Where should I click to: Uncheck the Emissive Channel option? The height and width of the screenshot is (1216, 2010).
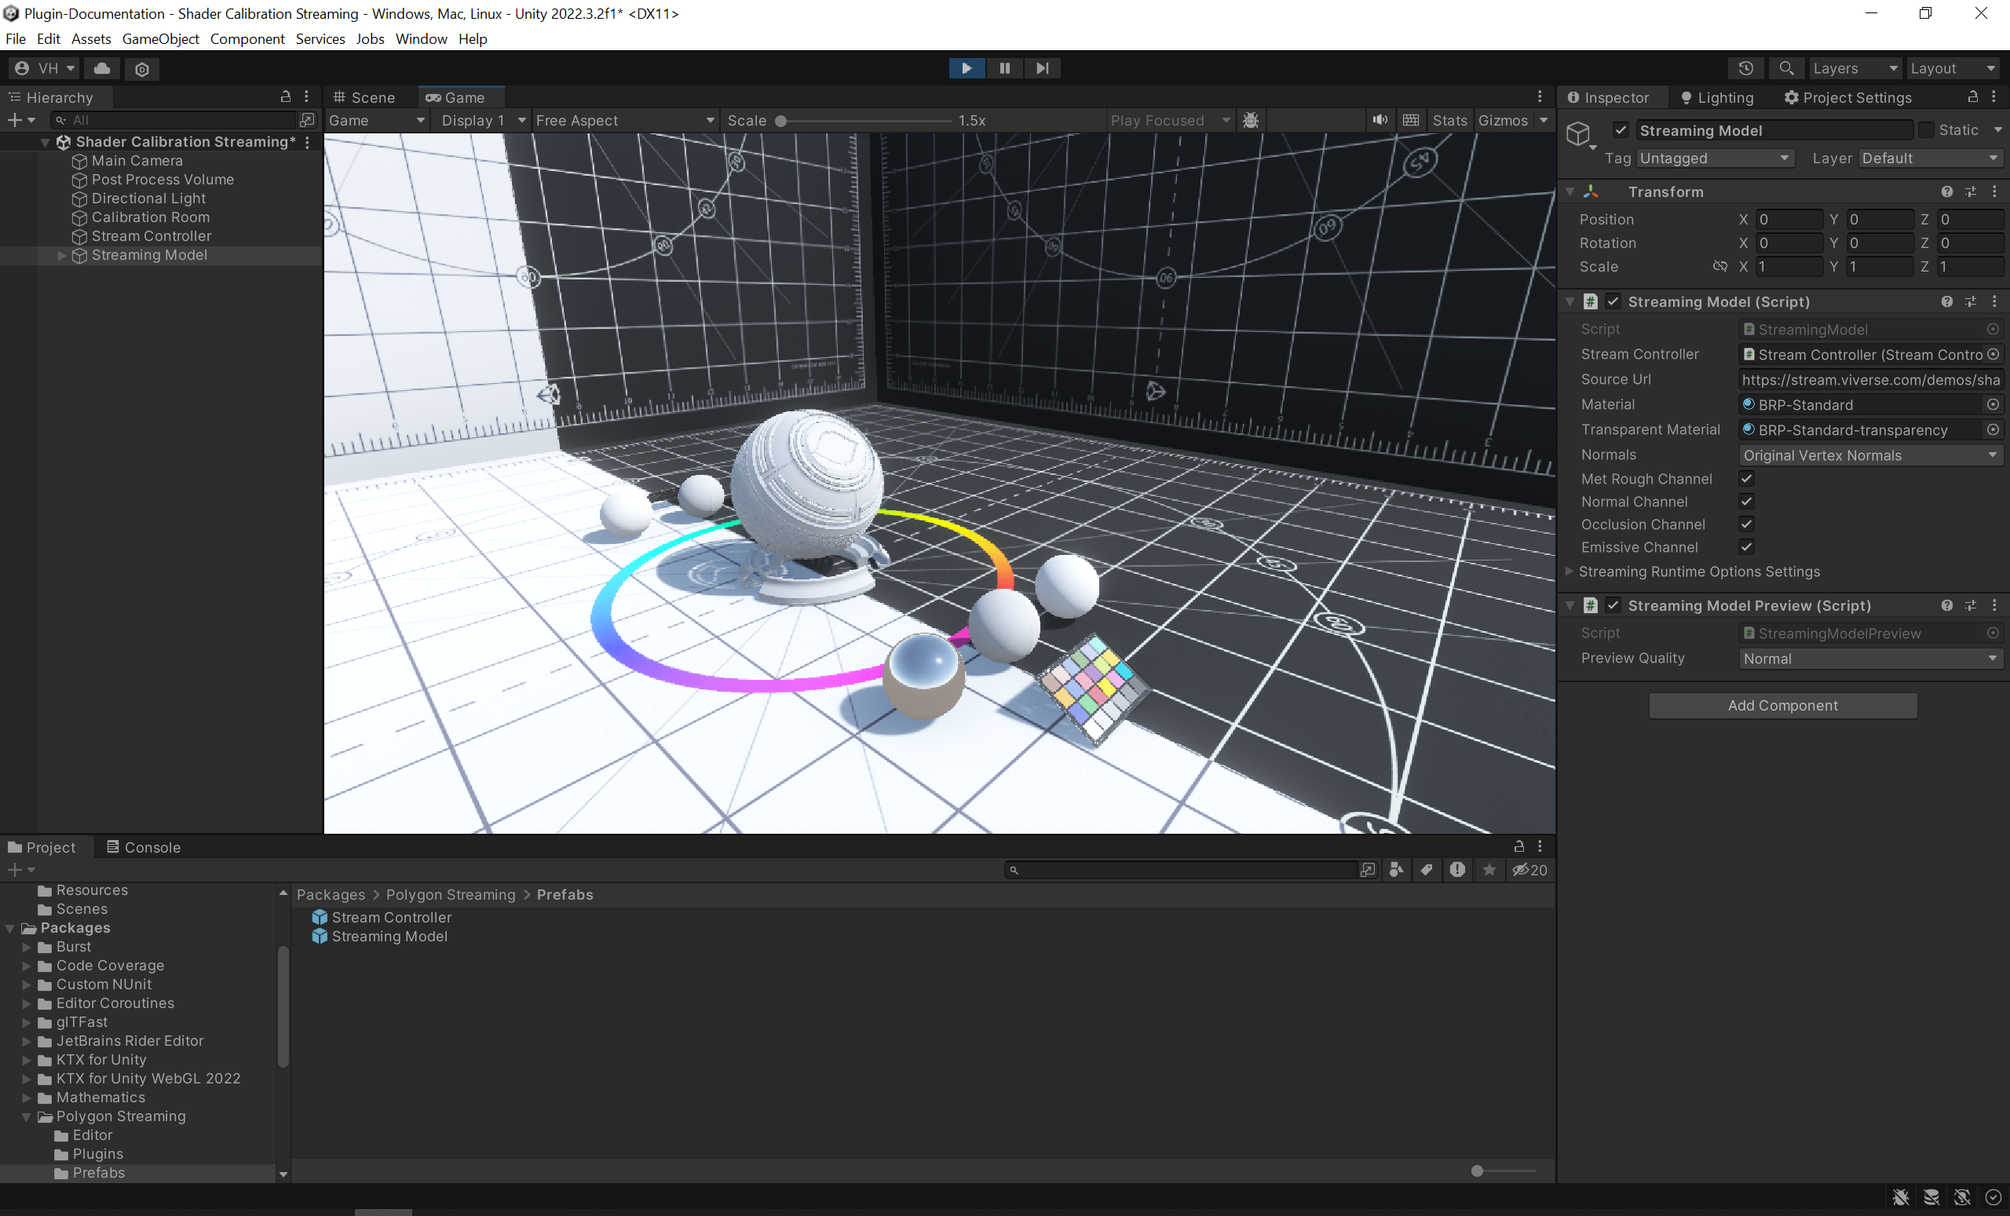point(1747,547)
